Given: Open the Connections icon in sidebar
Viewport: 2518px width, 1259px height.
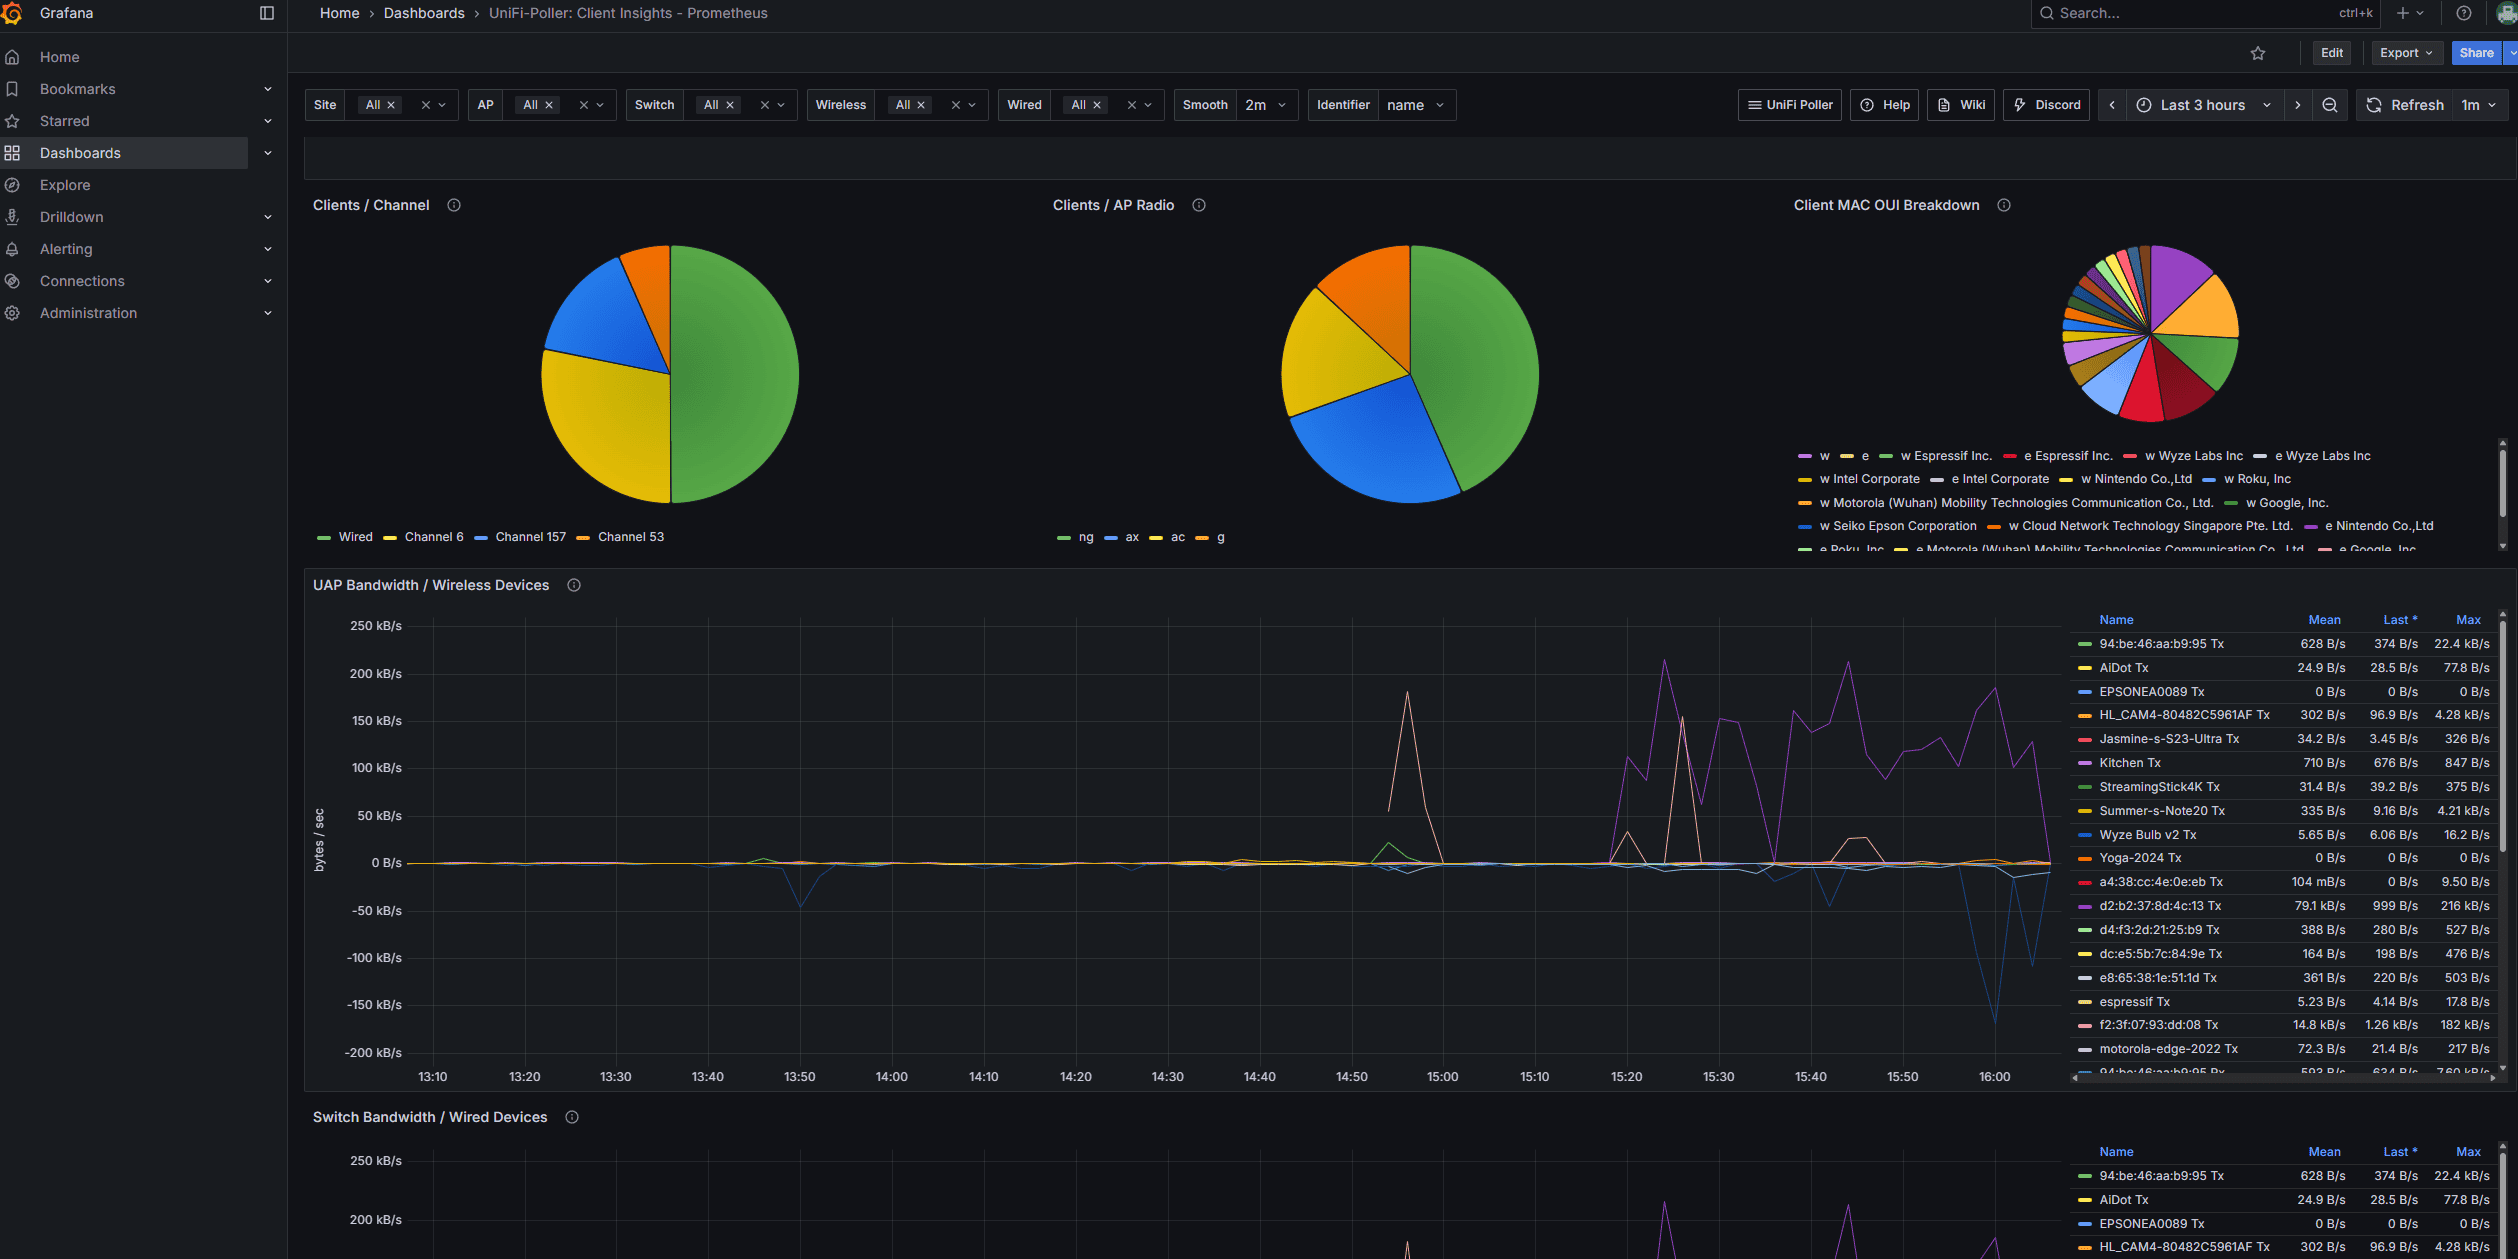Looking at the screenshot, I should point(12,281).
